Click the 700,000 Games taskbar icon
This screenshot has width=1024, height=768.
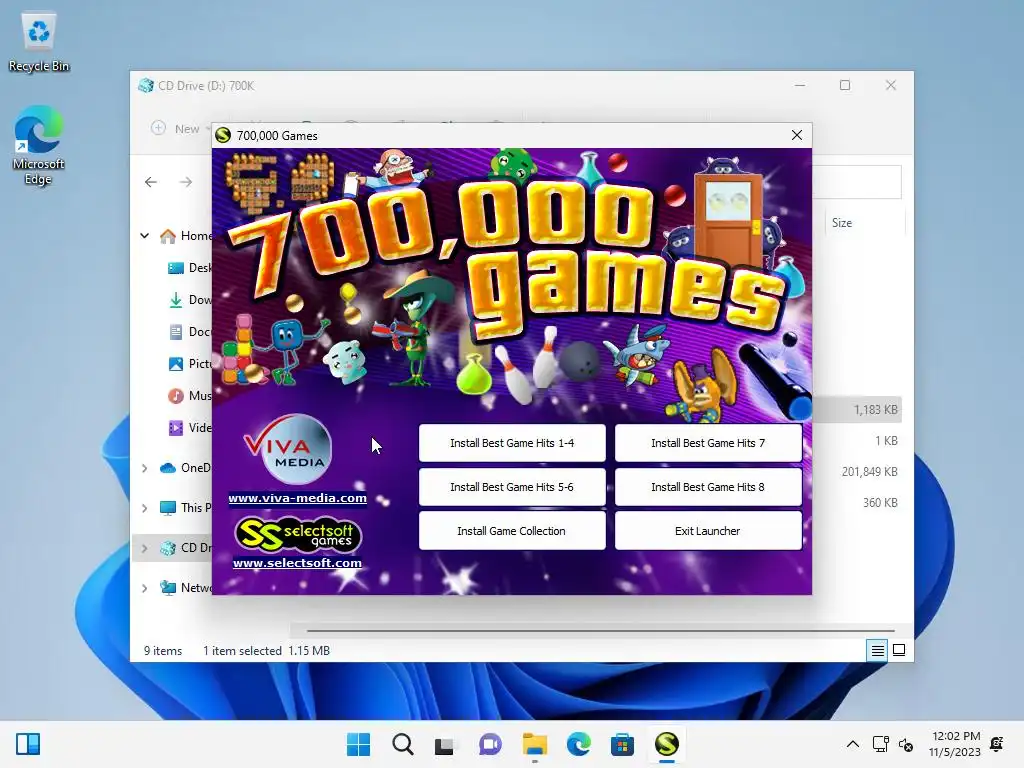667,744
